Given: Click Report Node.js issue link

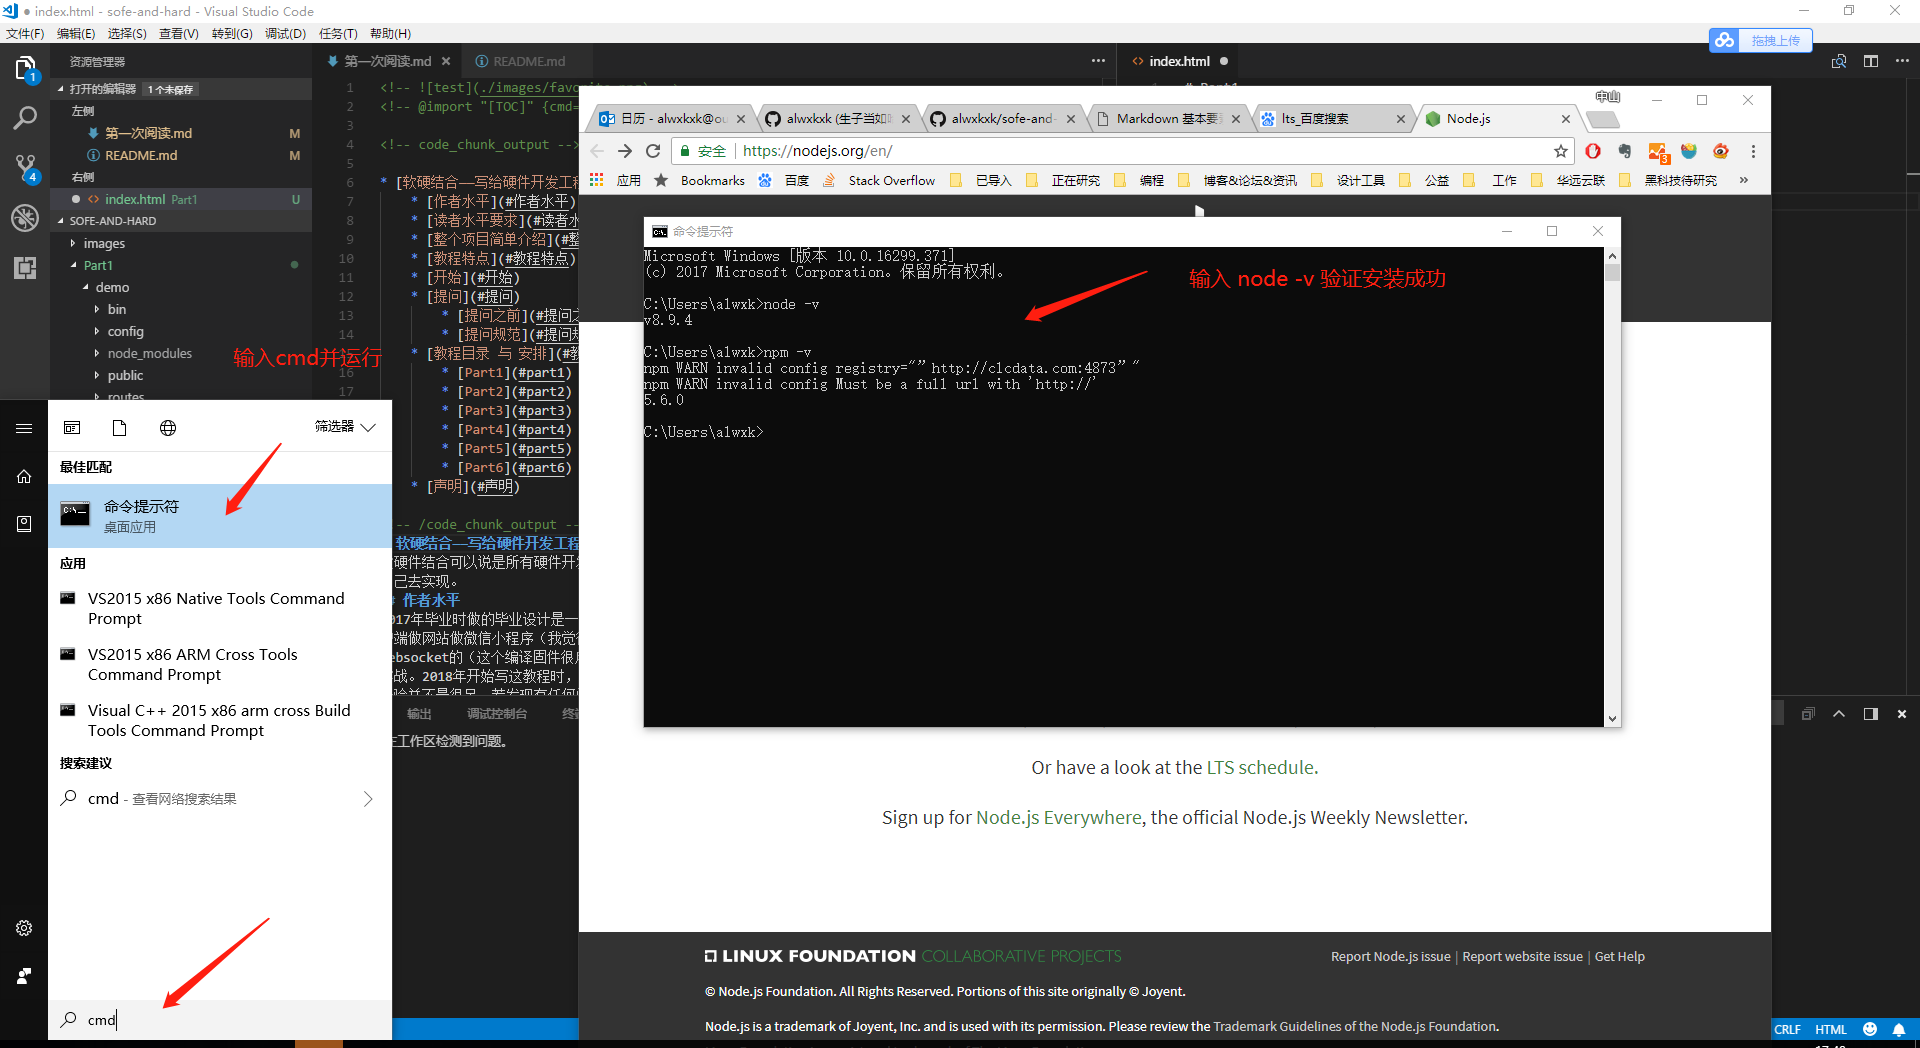Looking at the screenshot, I should [1390, 956].
